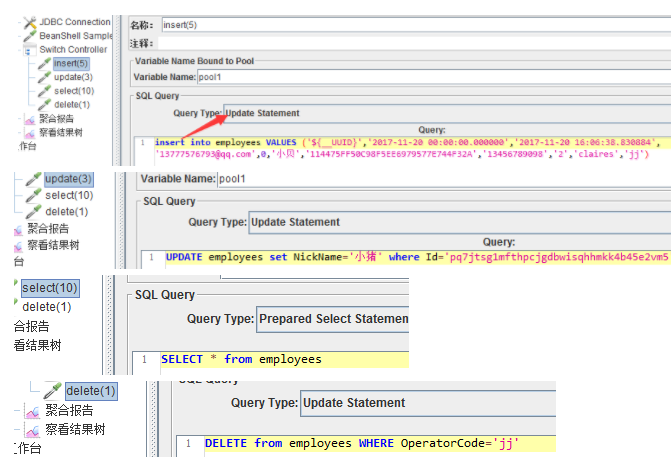The width and height of the screenshot is (671, 476).
Task: Click pipette icon of select(10) in insert(5) view
Action: coord(44,91)
